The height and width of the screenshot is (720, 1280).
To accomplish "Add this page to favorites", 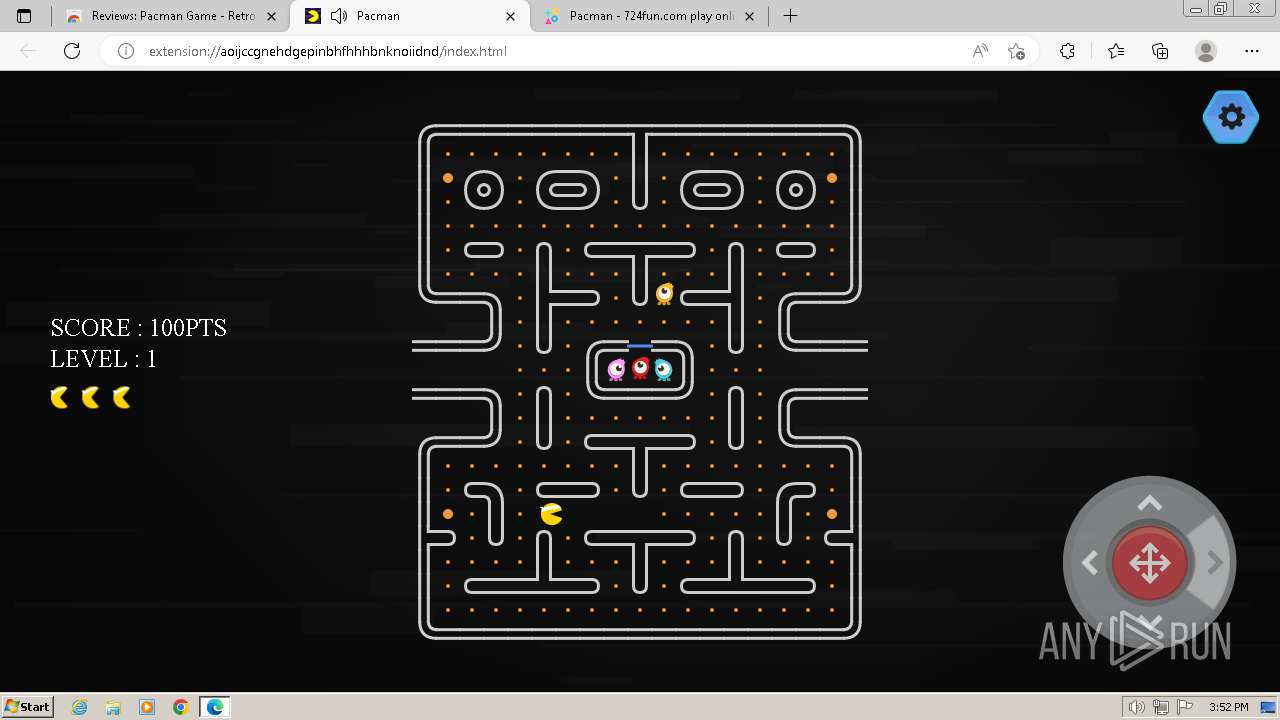I will click(1016, 51).
